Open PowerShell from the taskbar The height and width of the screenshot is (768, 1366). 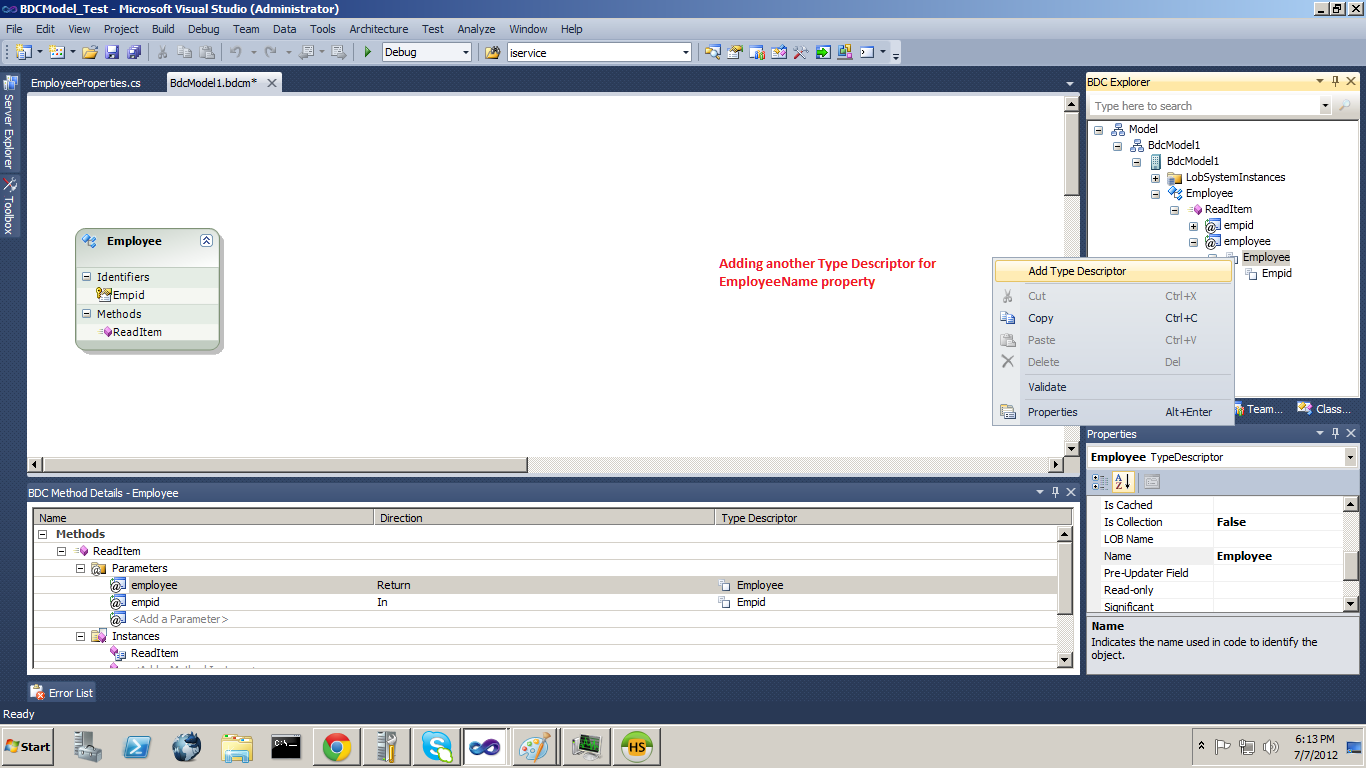click(x=136, y=746)
